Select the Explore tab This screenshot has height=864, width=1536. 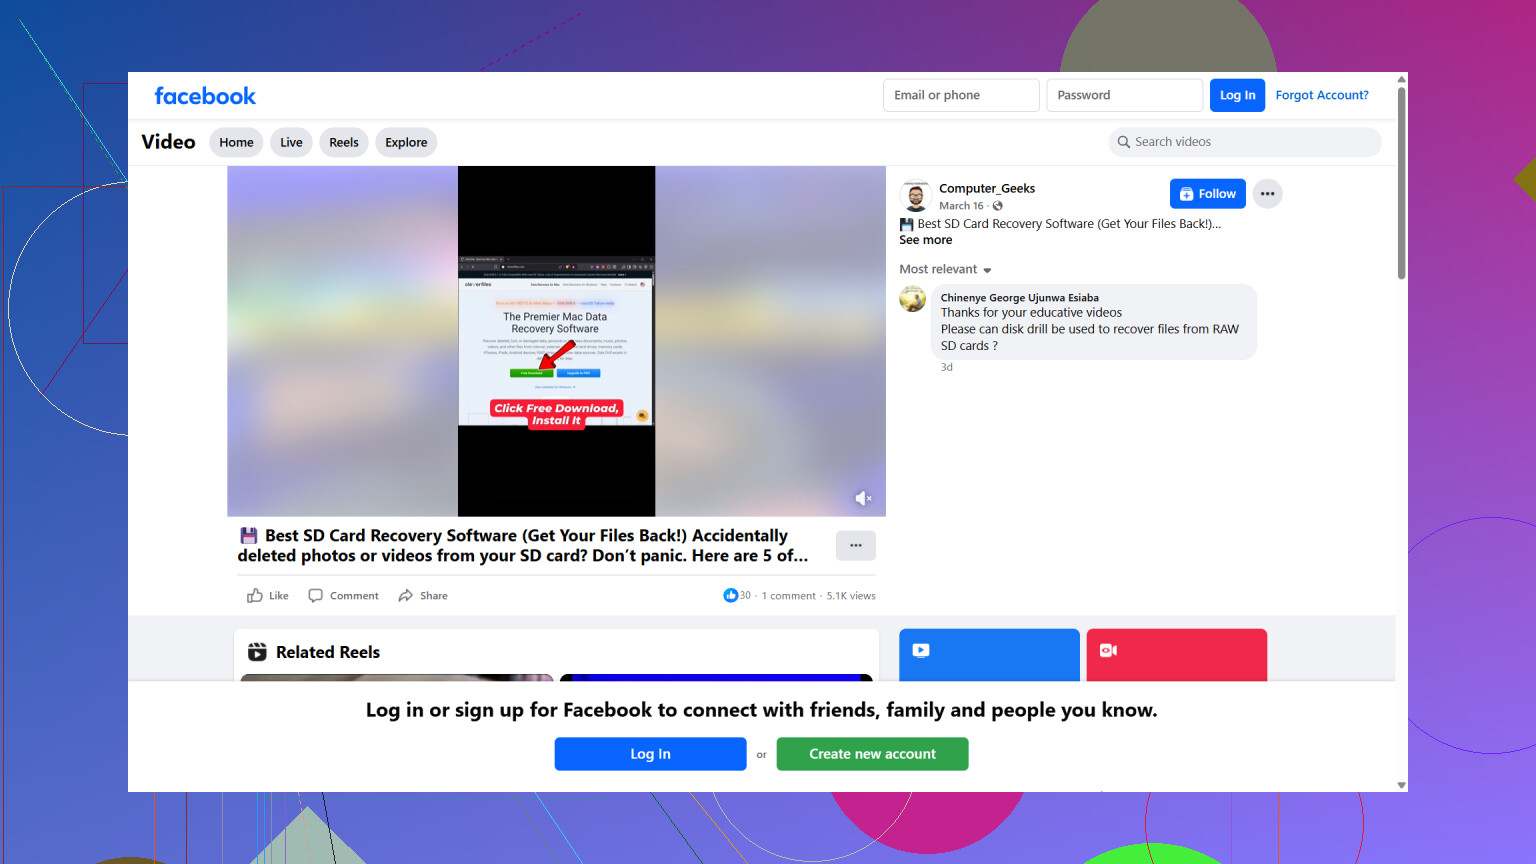(406, 142)
